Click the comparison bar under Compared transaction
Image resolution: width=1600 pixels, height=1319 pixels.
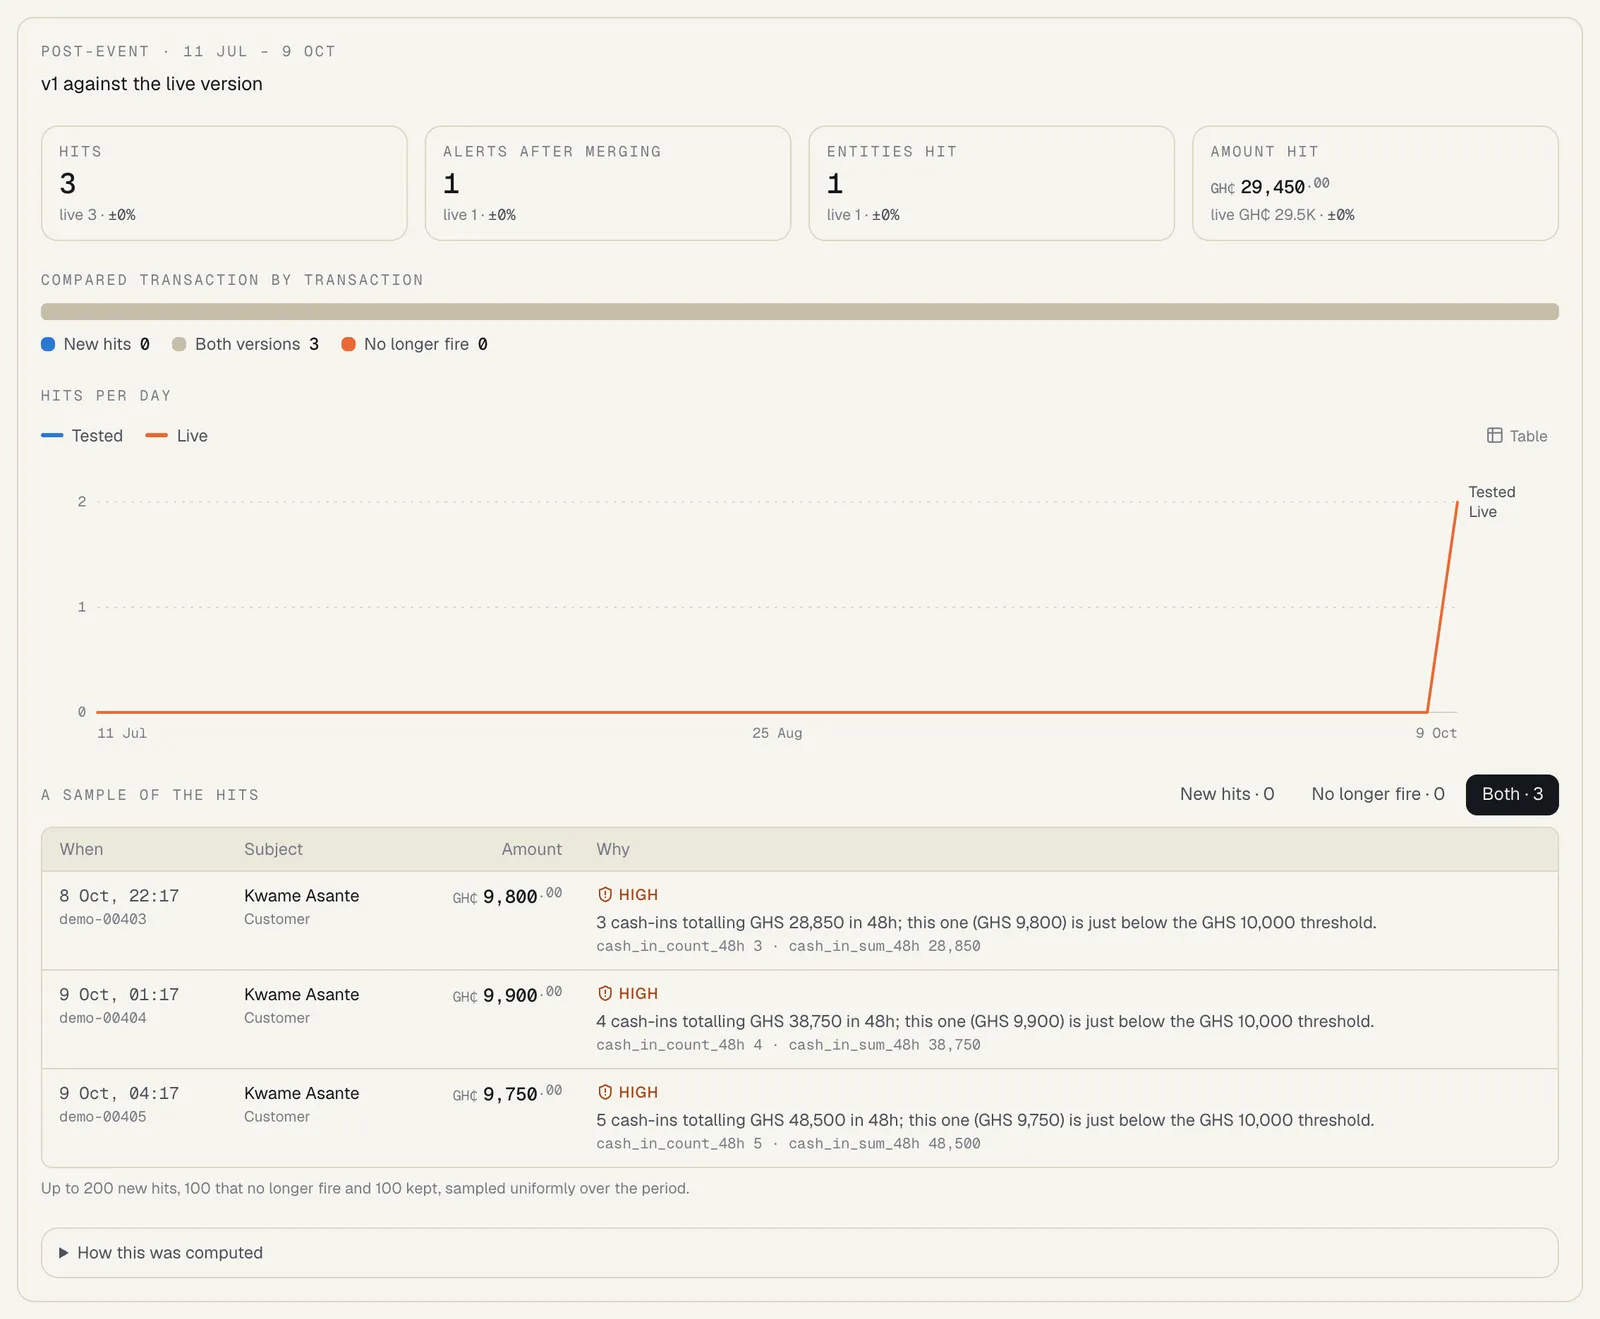799,312
